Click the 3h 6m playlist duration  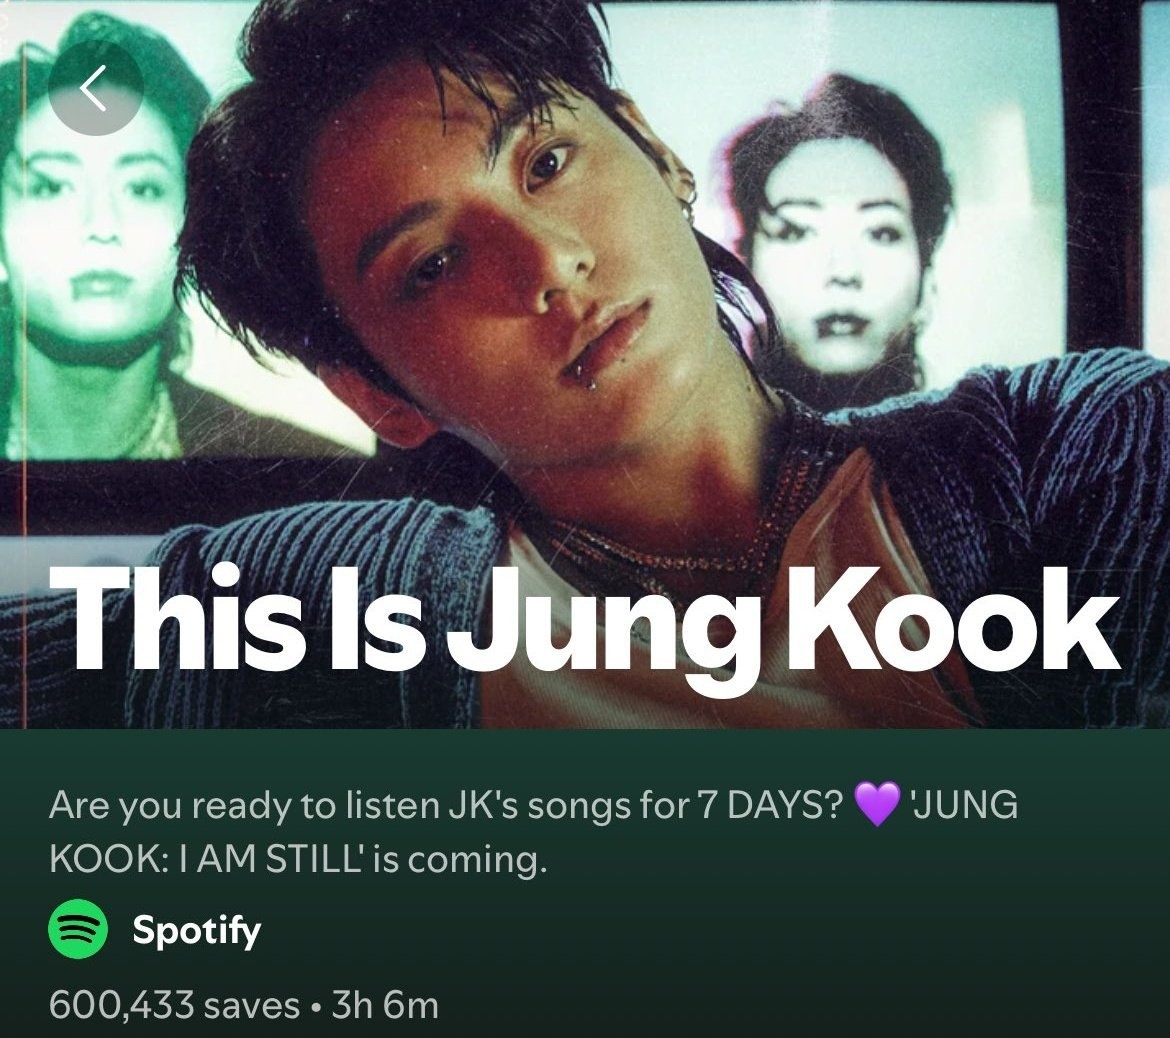pos(385,1004)
